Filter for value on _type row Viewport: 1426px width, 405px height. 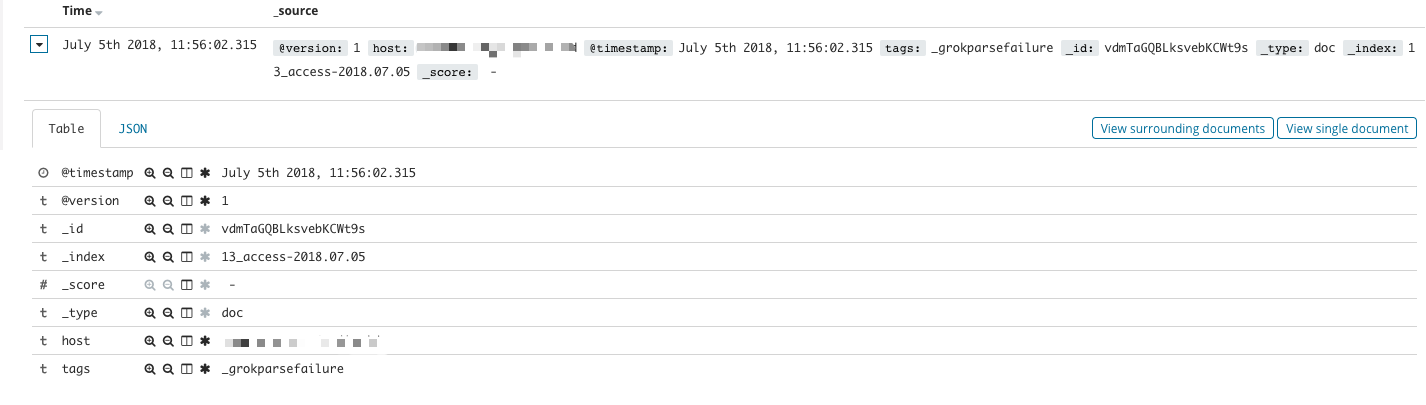[150, 313]
